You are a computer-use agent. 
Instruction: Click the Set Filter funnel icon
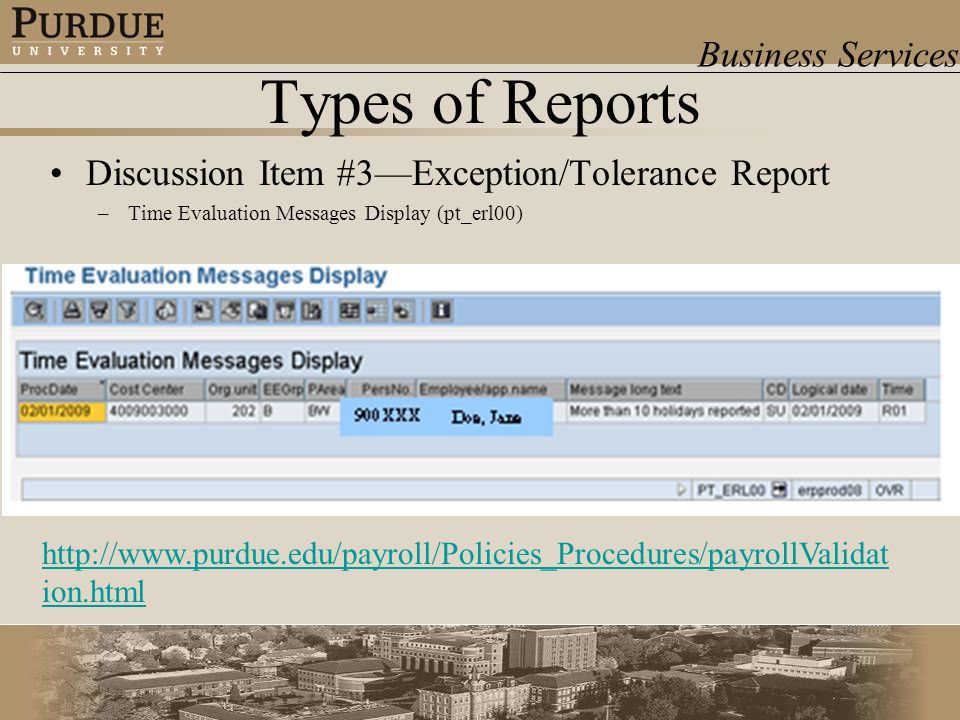(x=127, y=311)
